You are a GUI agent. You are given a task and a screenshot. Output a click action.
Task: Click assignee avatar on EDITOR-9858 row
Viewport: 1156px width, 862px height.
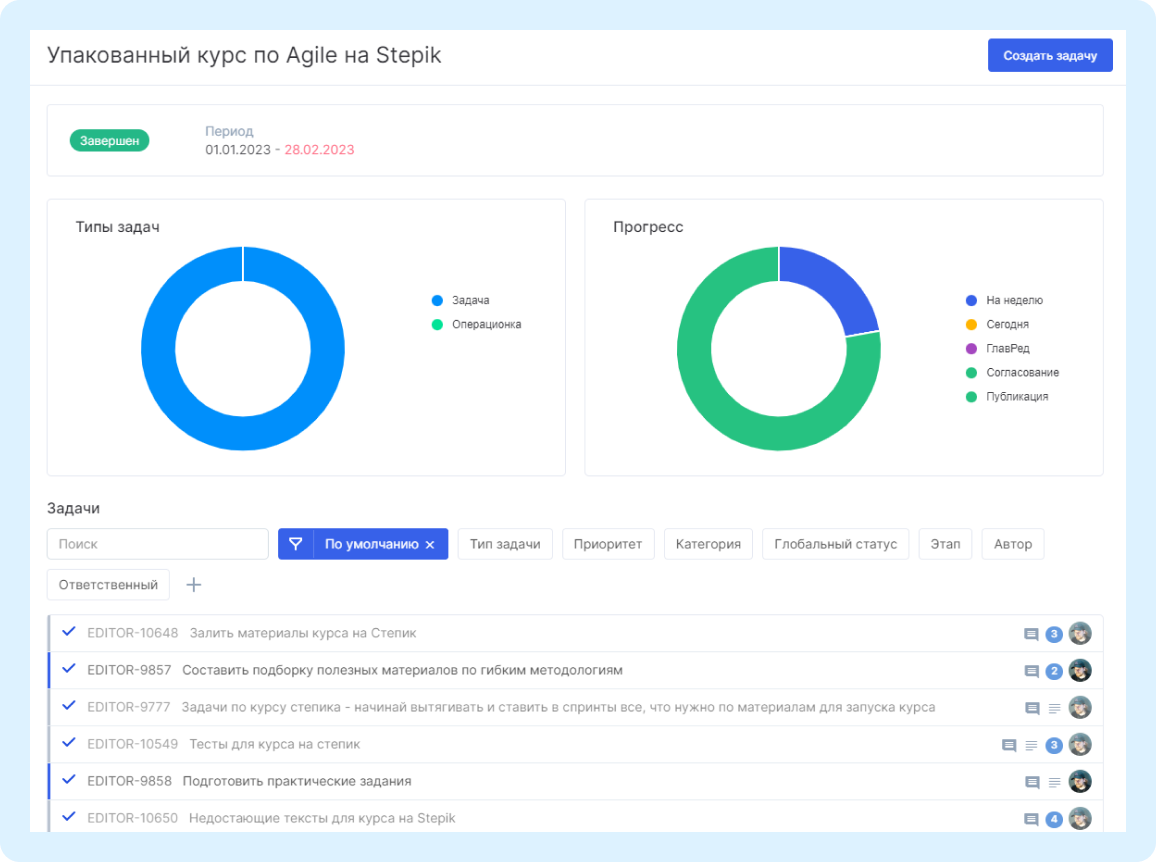[x=1080, y=781]
